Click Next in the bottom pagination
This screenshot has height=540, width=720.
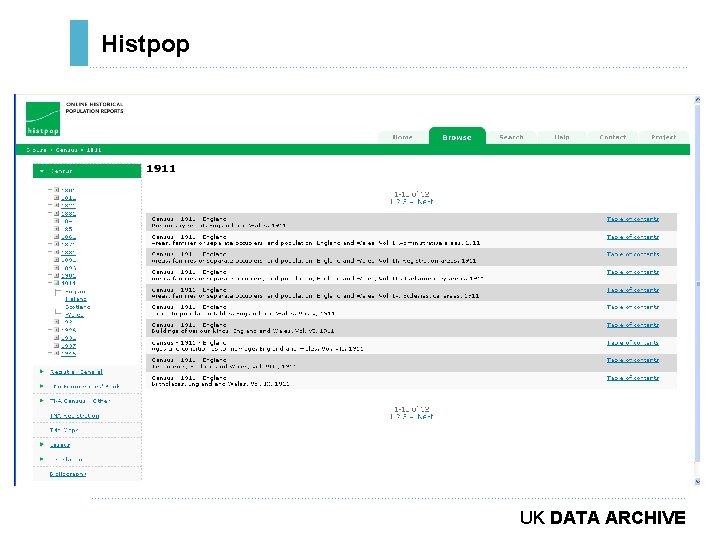425,416
